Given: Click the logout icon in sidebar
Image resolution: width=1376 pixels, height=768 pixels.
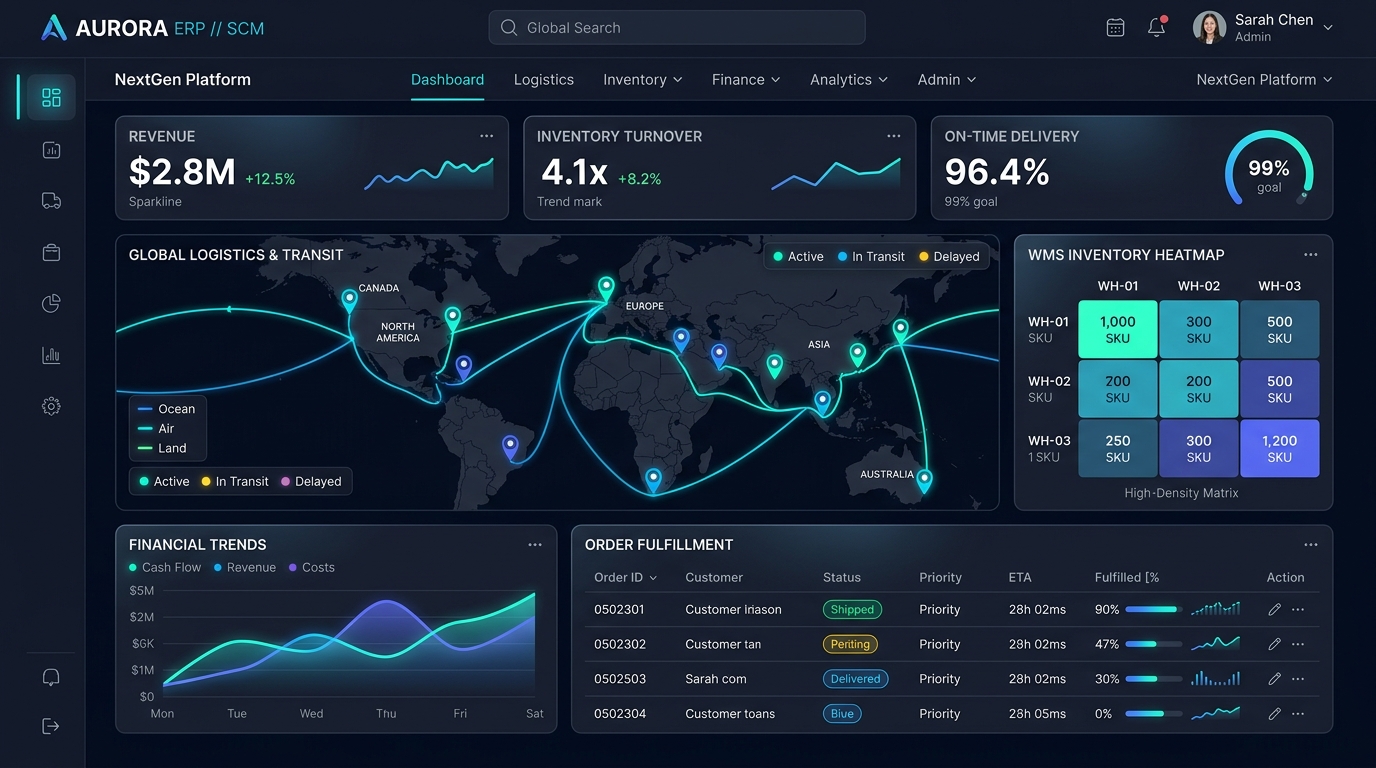Looking at the screenshot, I should pos(51,726).
